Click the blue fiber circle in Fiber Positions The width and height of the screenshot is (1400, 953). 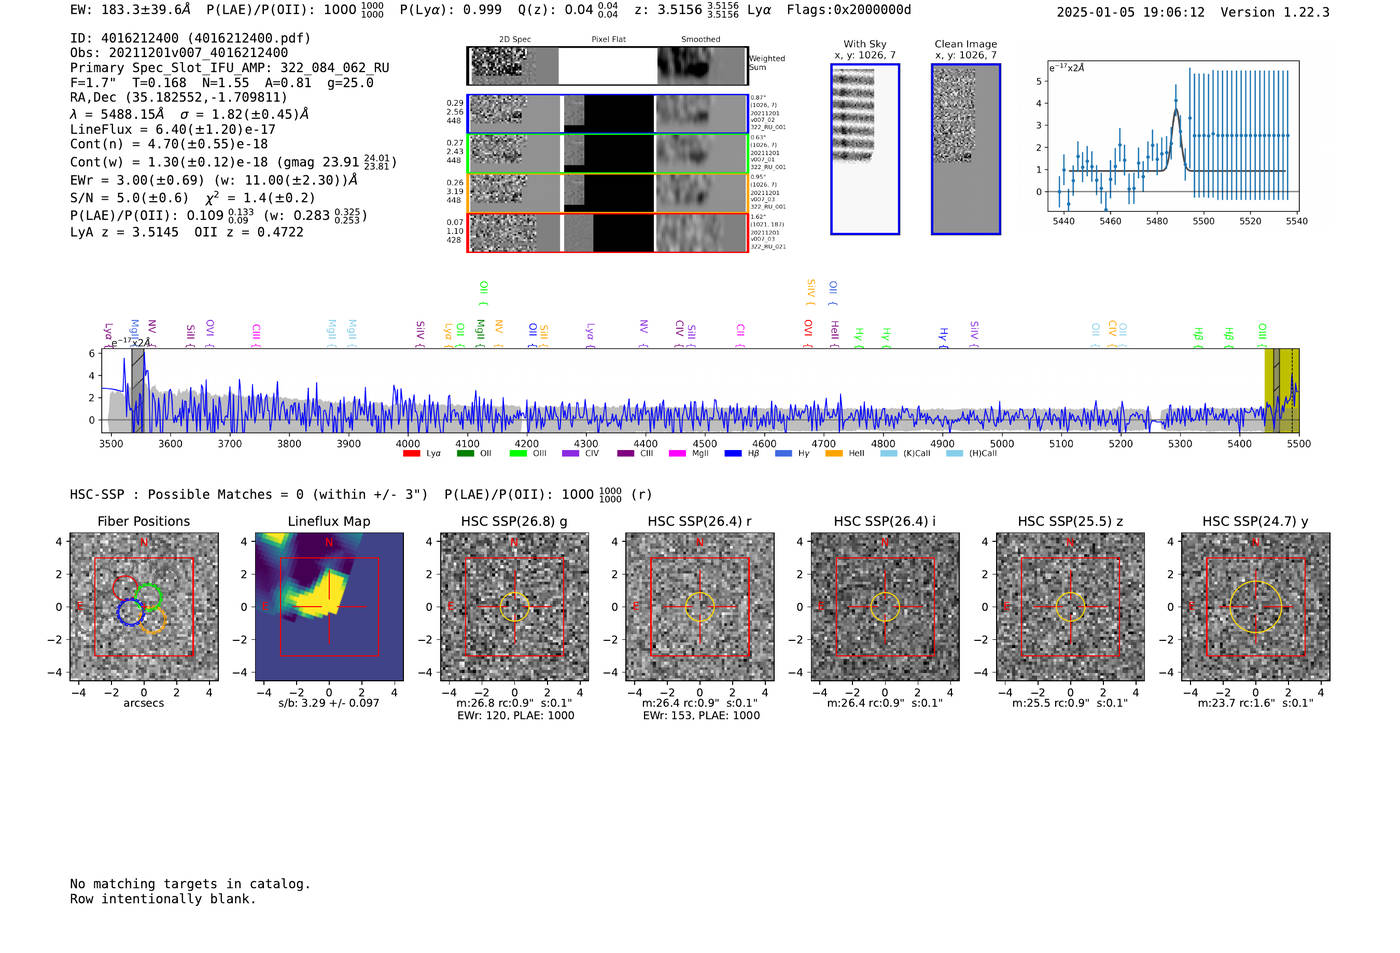tap(130, 612)
